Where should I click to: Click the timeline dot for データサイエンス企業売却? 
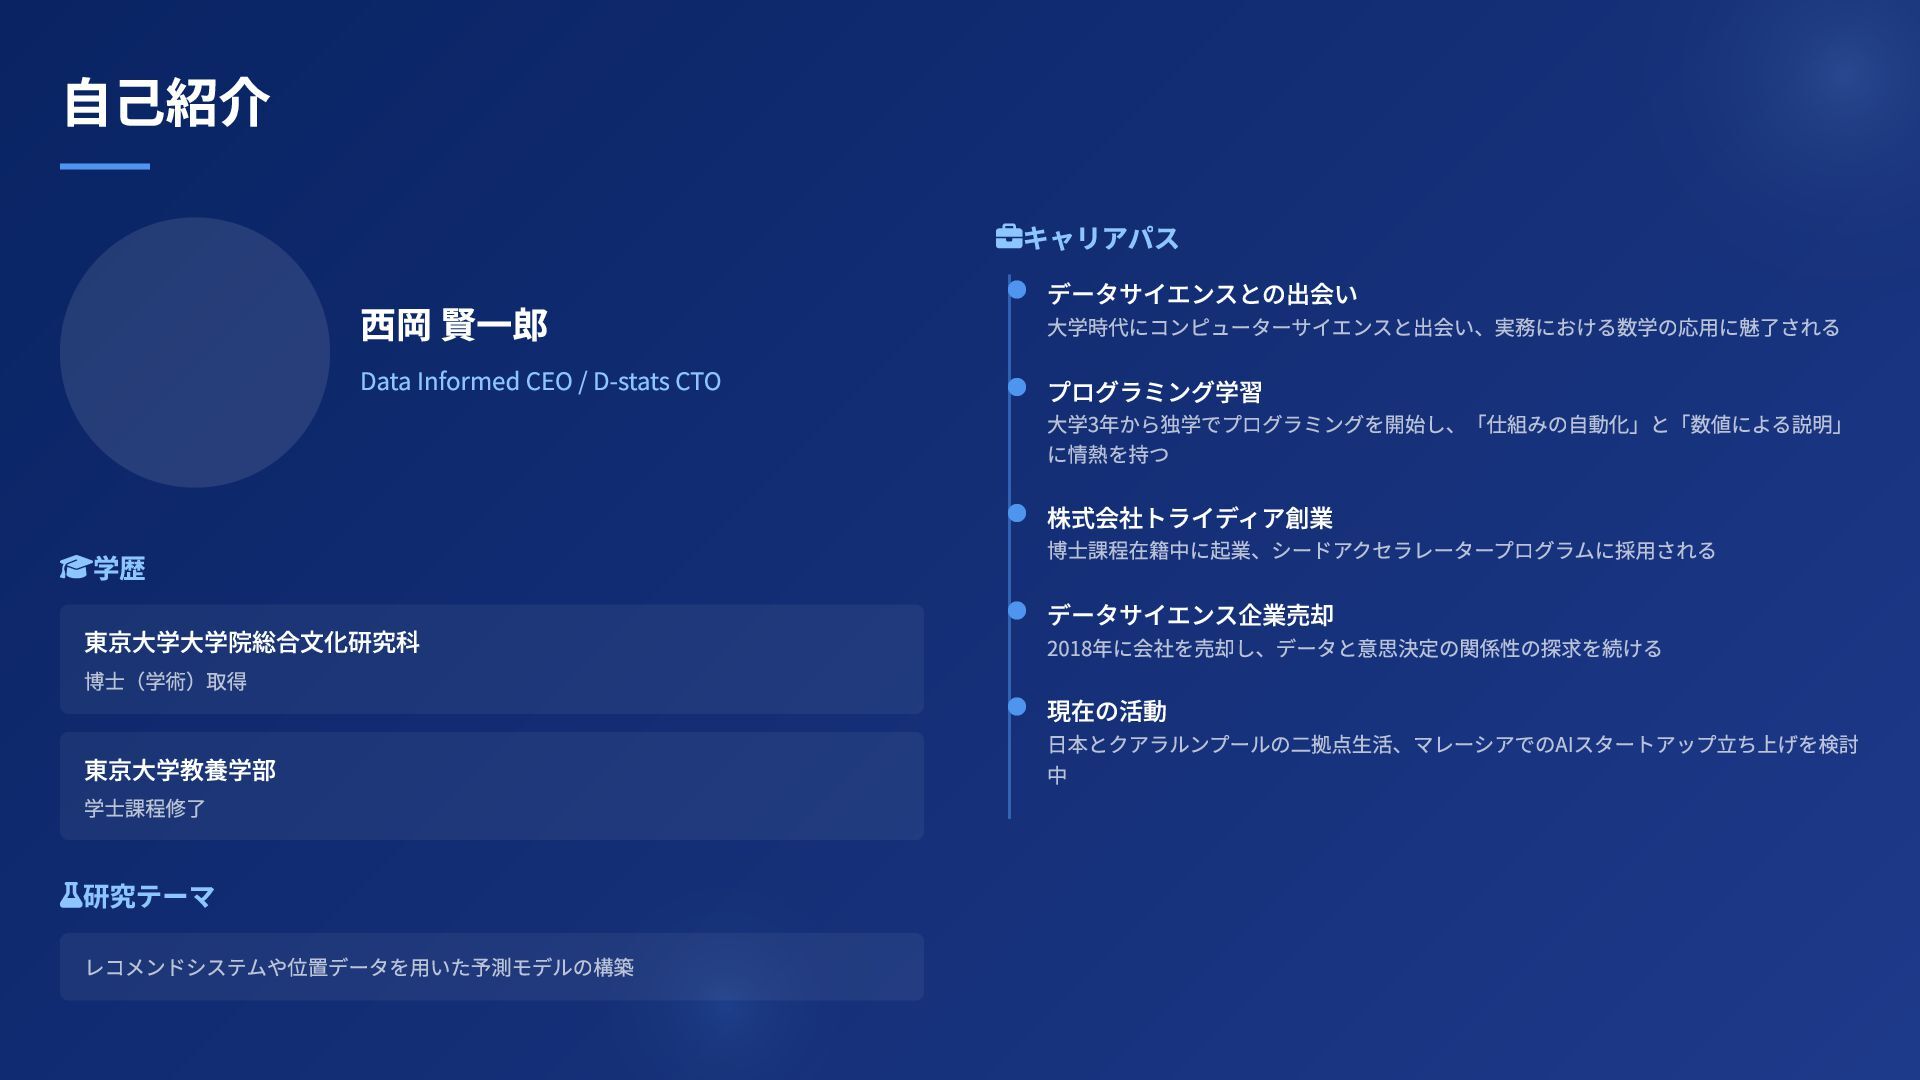(1017, 610)
